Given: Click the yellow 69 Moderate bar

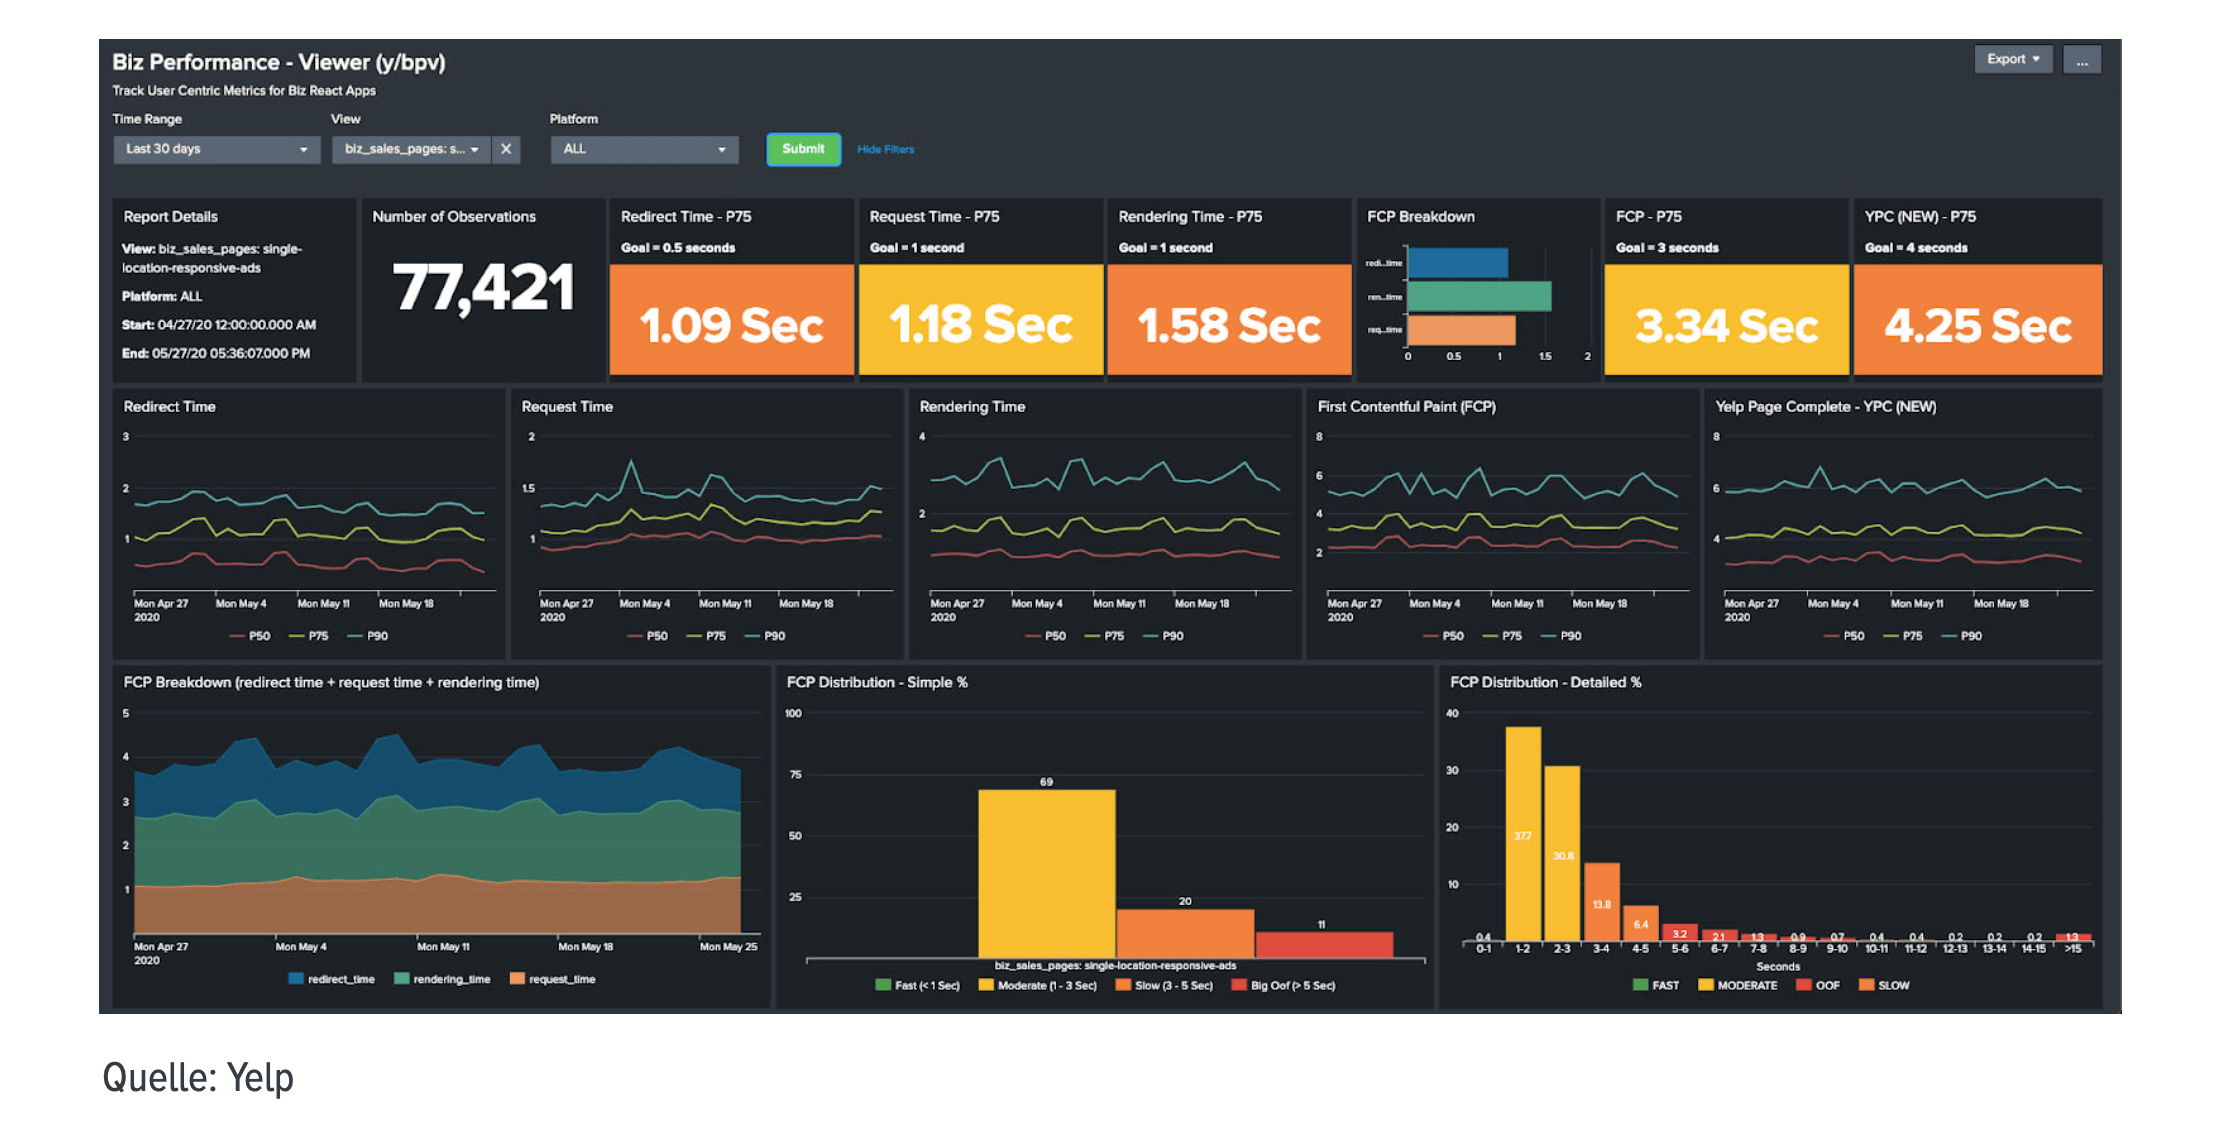Looking at the screenshot, I should 1046,874.
